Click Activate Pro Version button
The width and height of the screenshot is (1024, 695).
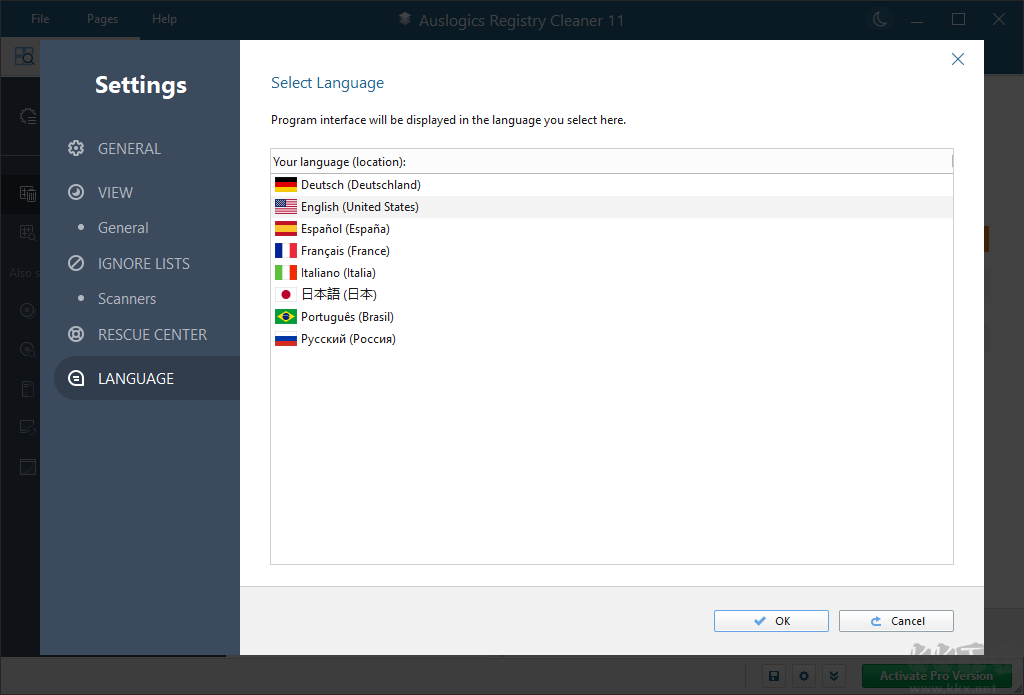[936, 675]
